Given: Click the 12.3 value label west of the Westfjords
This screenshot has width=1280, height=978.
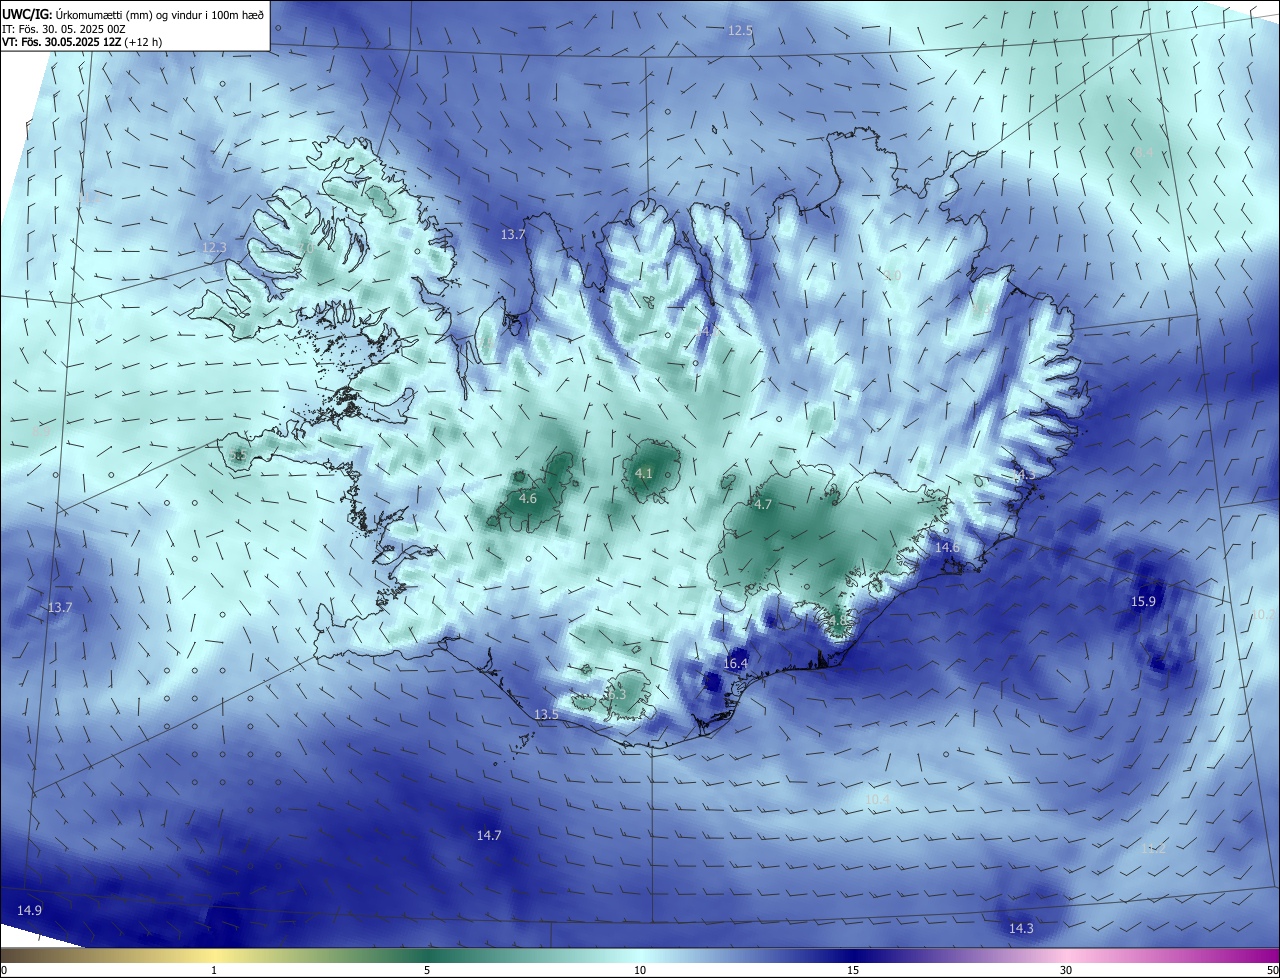Looking at the screenshot, I should click(215, 247).
